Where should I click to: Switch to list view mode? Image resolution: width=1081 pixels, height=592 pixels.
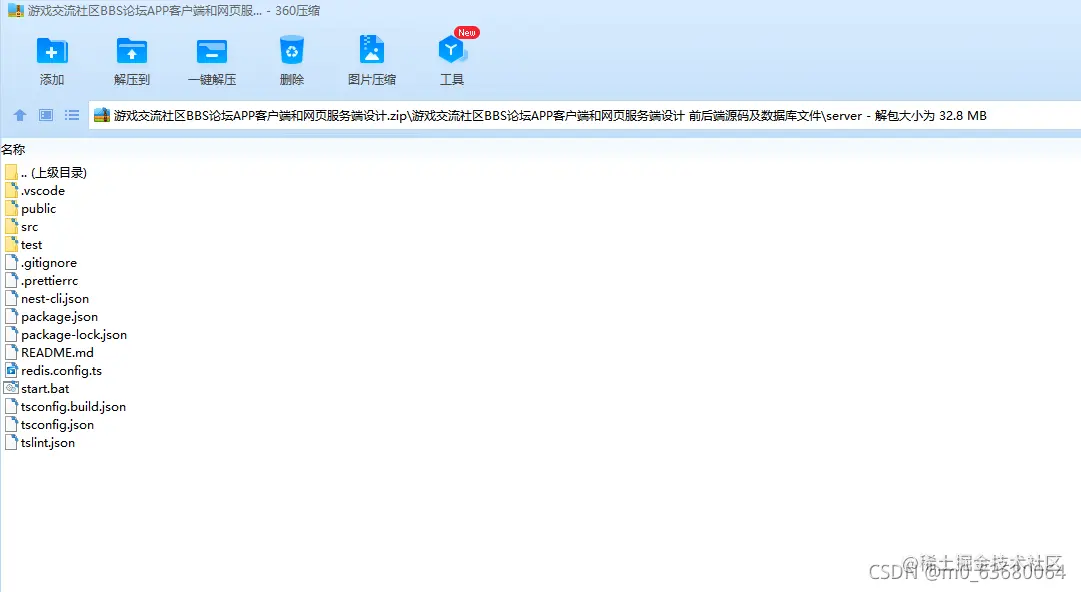pyautogui.click(x=71, y=114)
